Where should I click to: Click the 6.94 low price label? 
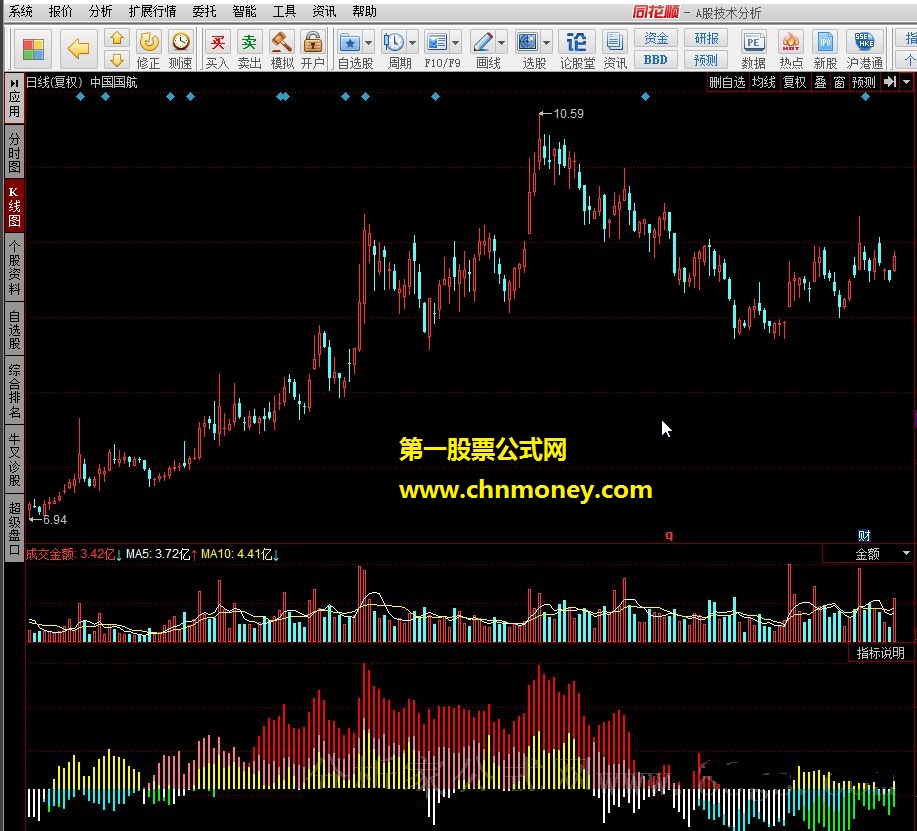(x=55, y=519)
